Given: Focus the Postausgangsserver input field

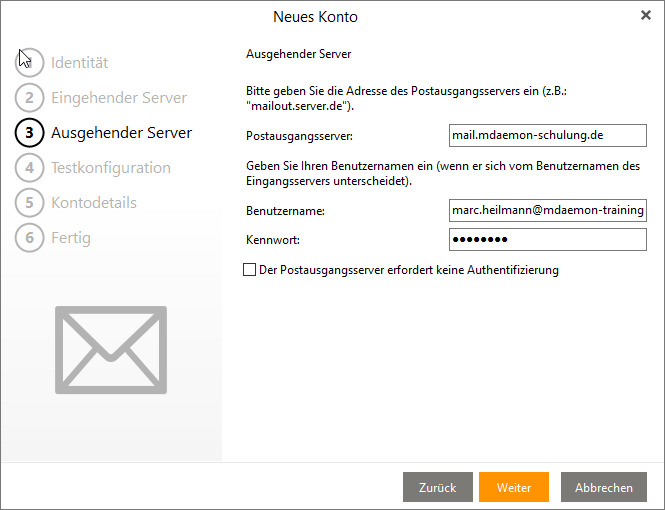Looking at the screenshot, I should coord(548,135).
